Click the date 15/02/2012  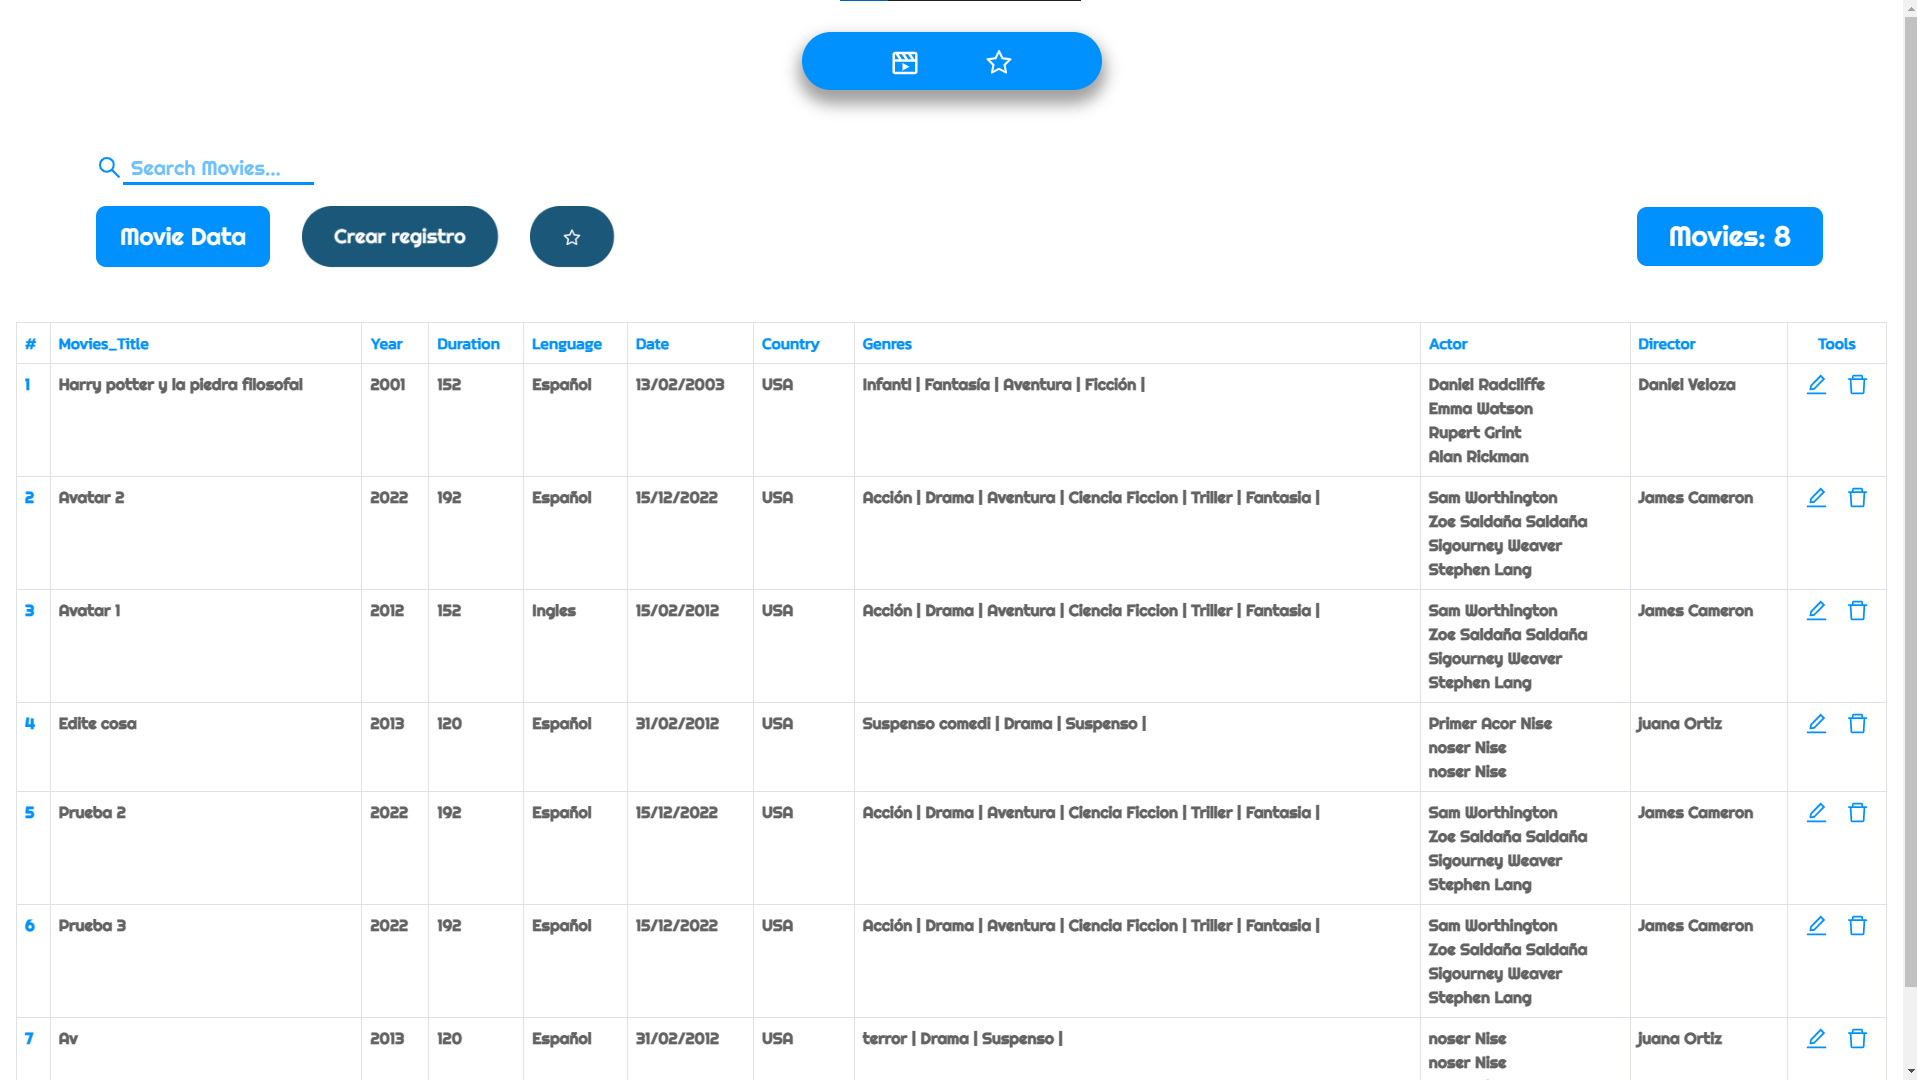click(x=678, y=611)
